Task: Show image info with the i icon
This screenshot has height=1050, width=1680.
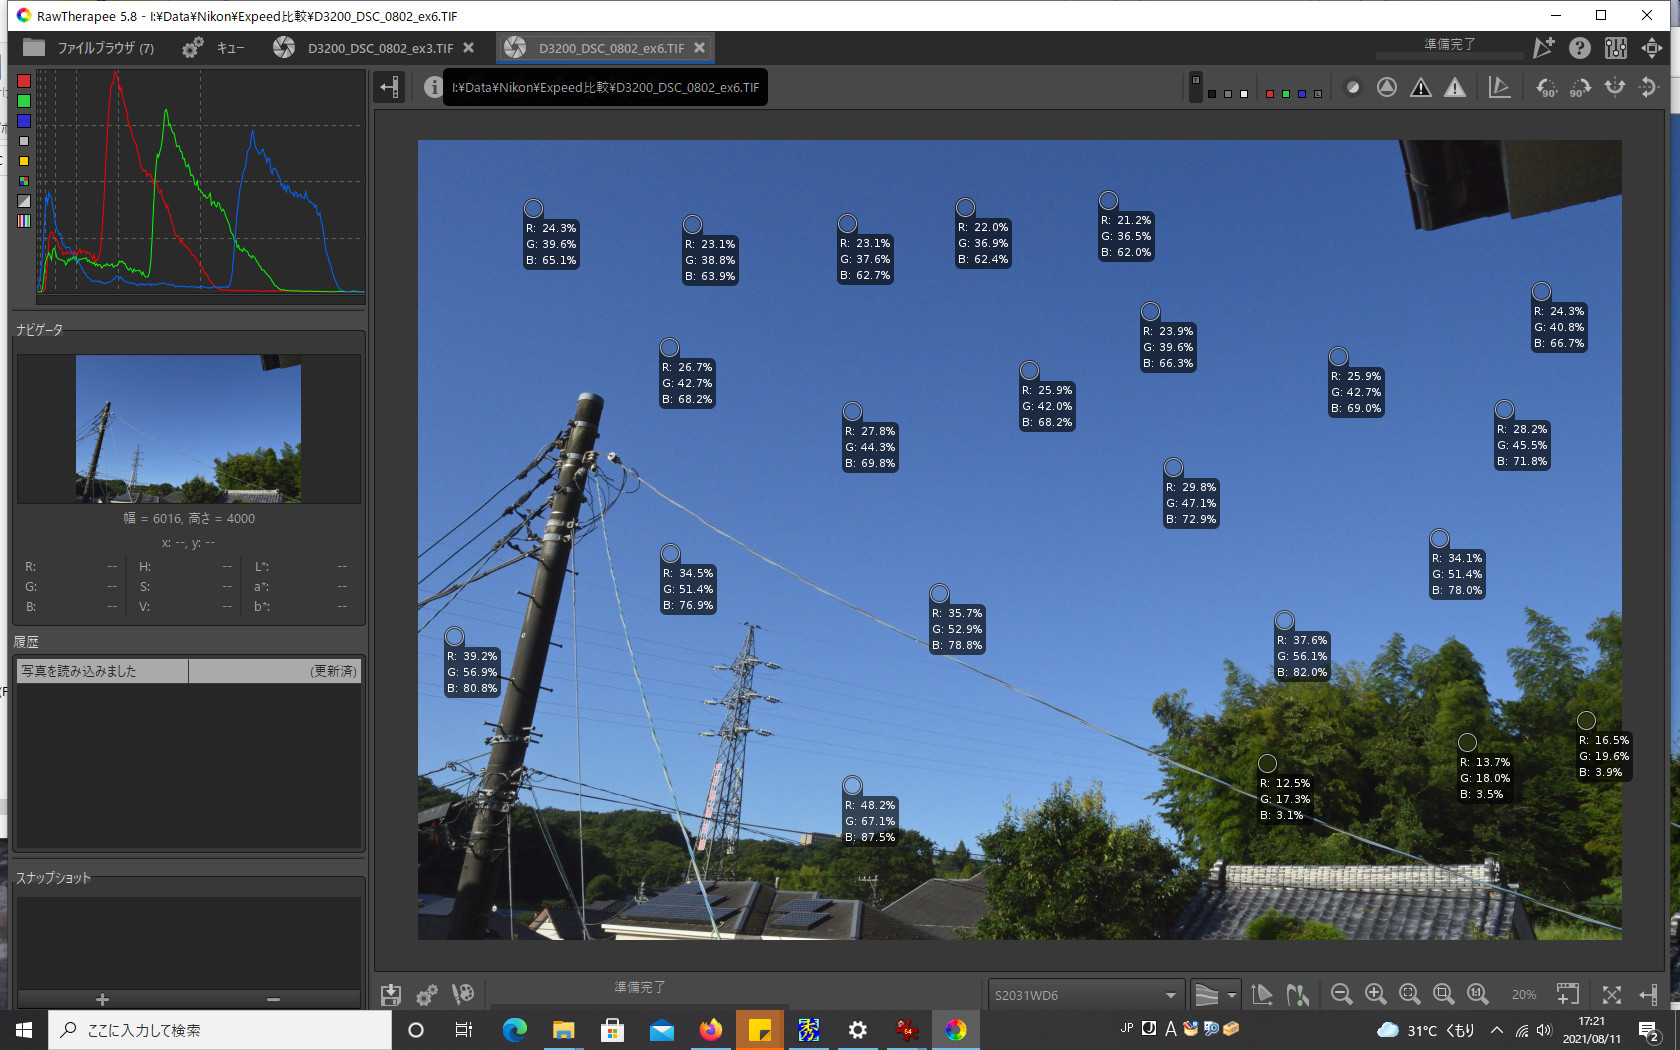Action: 433,87
